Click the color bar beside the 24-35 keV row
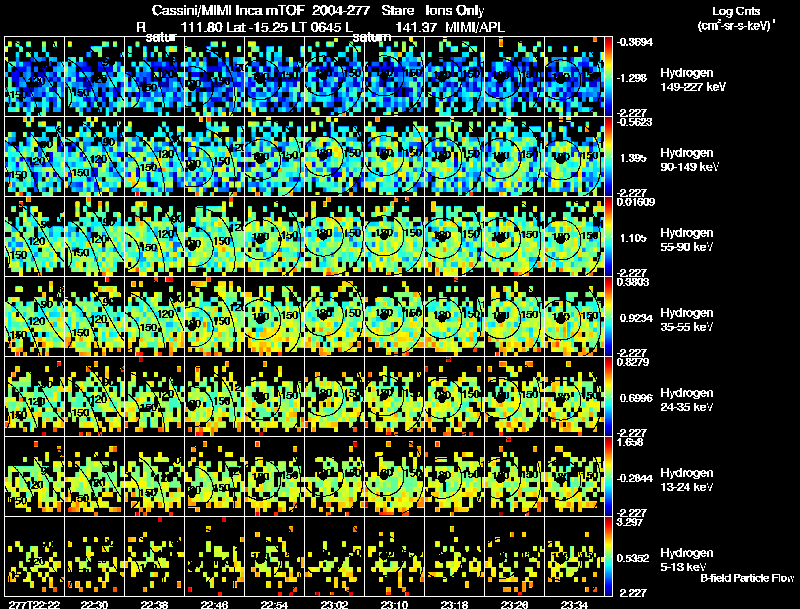 608,397
